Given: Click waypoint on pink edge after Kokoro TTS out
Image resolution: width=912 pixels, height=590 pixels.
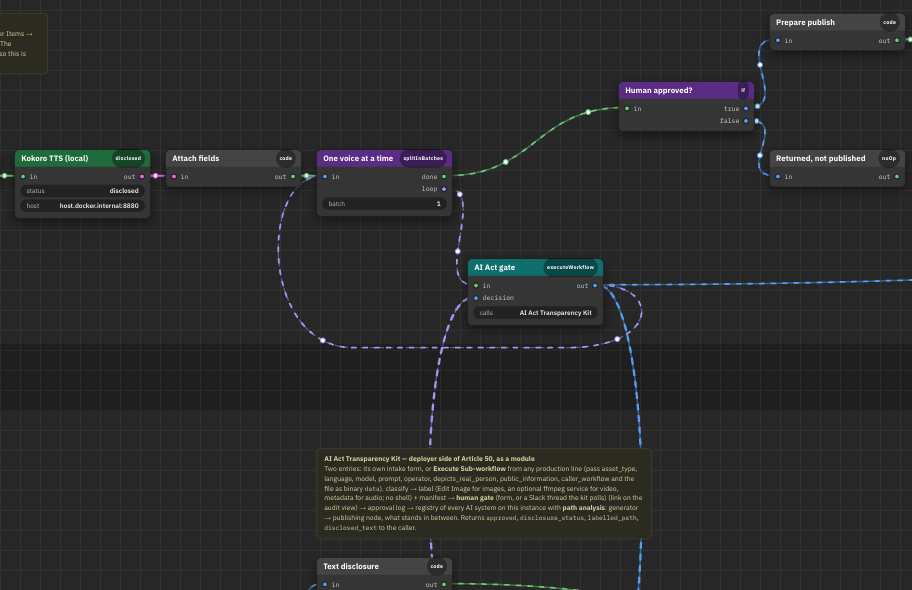Looking at the screenshot, I should pyautogui.click(x=155, y=176).
